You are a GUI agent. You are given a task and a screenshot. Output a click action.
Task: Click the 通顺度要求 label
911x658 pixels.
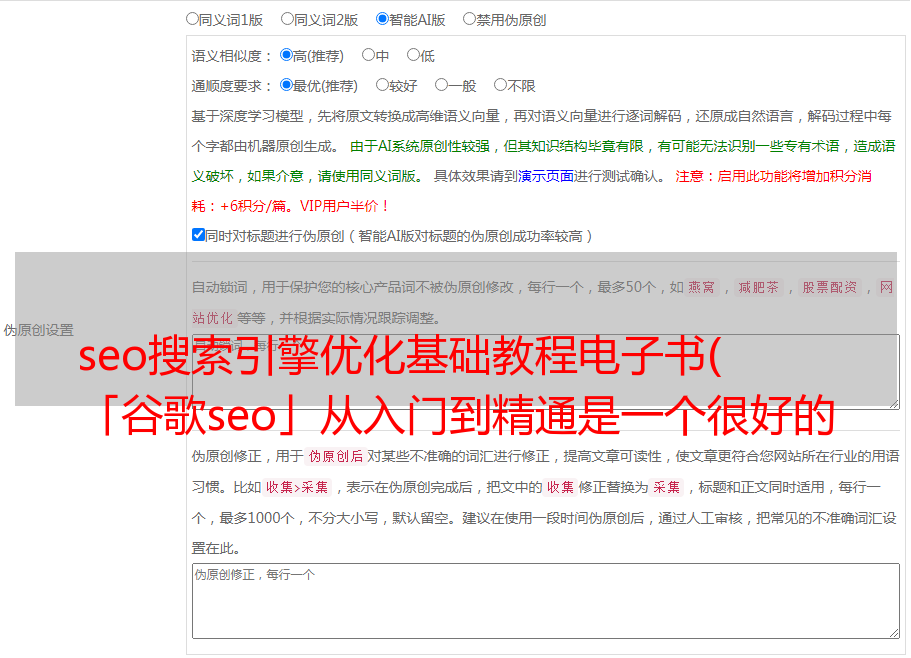pos(231,86)
